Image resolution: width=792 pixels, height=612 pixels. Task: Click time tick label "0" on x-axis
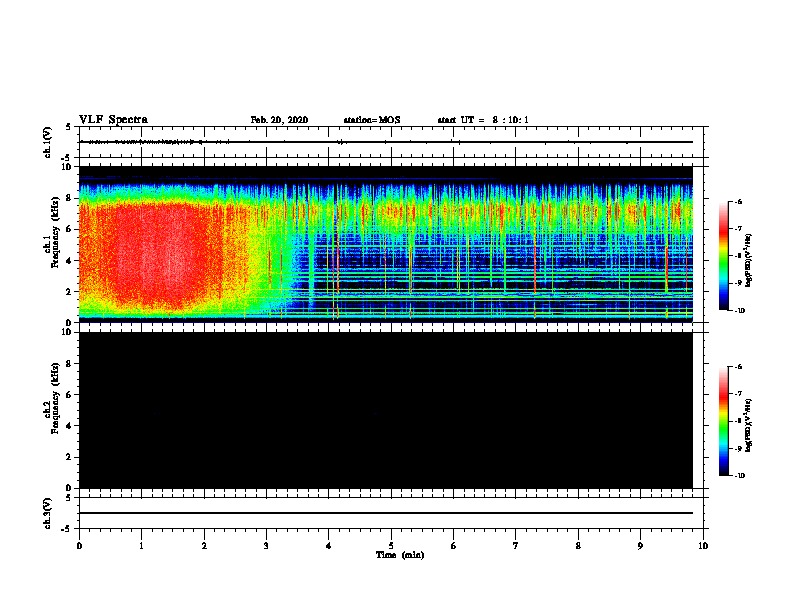click(79, 546)
